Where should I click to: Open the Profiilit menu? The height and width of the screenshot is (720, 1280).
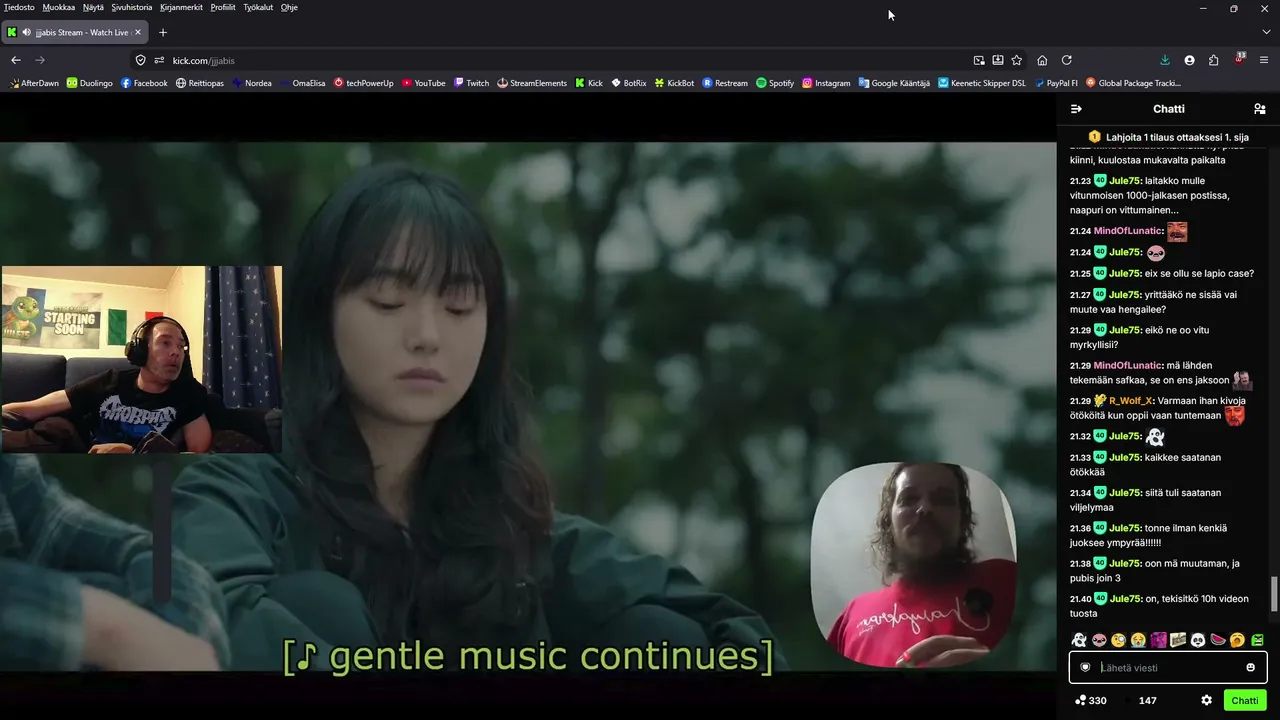223,7
